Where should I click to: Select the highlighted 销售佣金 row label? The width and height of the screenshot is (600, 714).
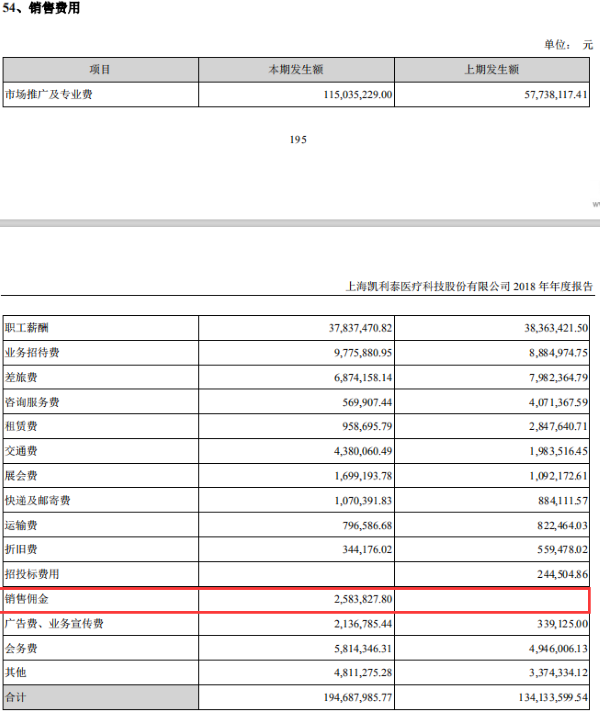26,599
